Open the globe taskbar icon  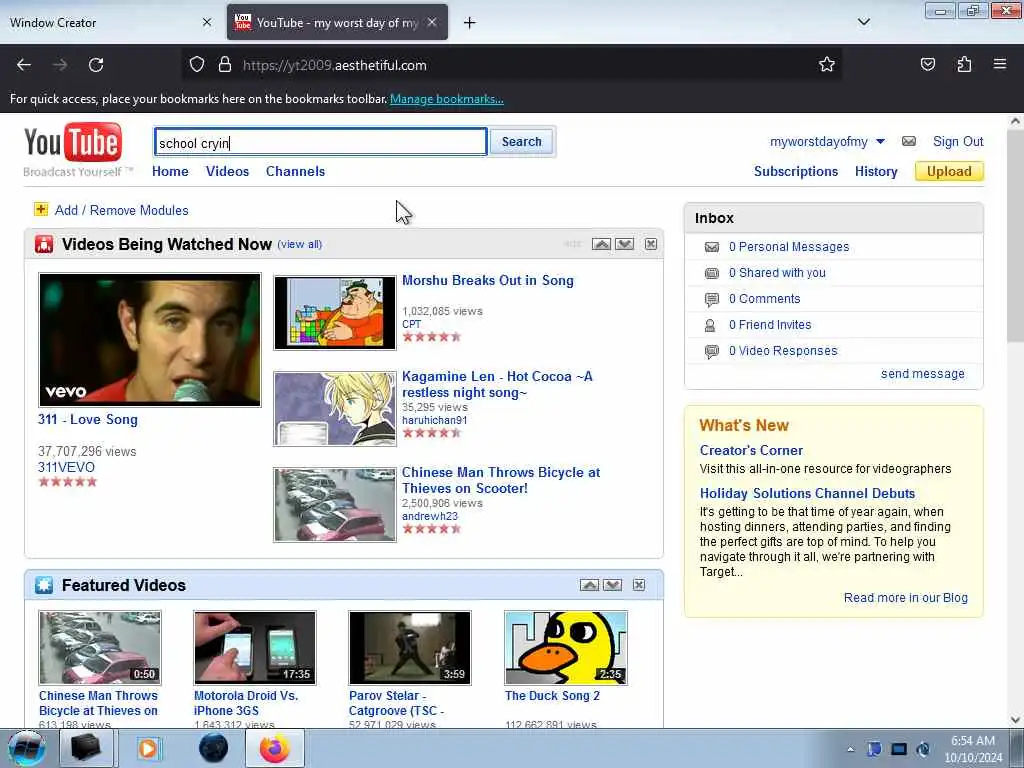(214, 748)
